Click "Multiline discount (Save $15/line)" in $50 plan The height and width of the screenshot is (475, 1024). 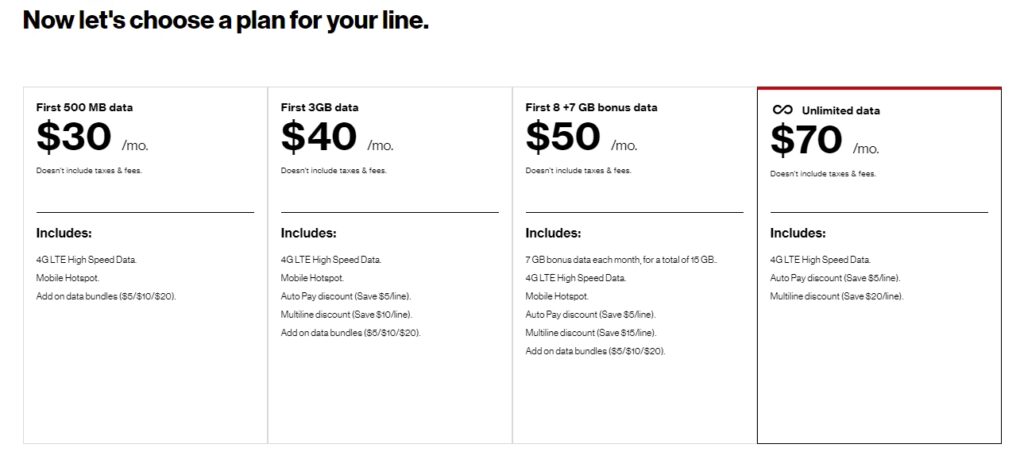pos(591,332)
